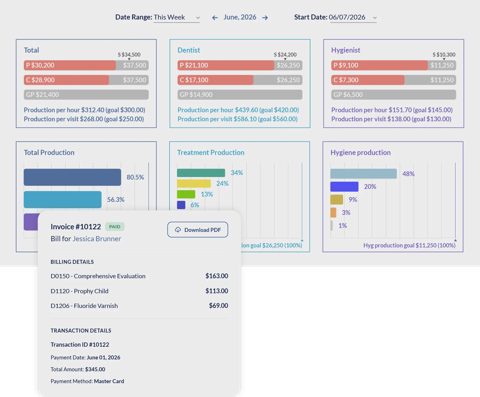Select the Total card title
Screen dimensions: 480x397
pyautogui.click(x=31, y=50)
